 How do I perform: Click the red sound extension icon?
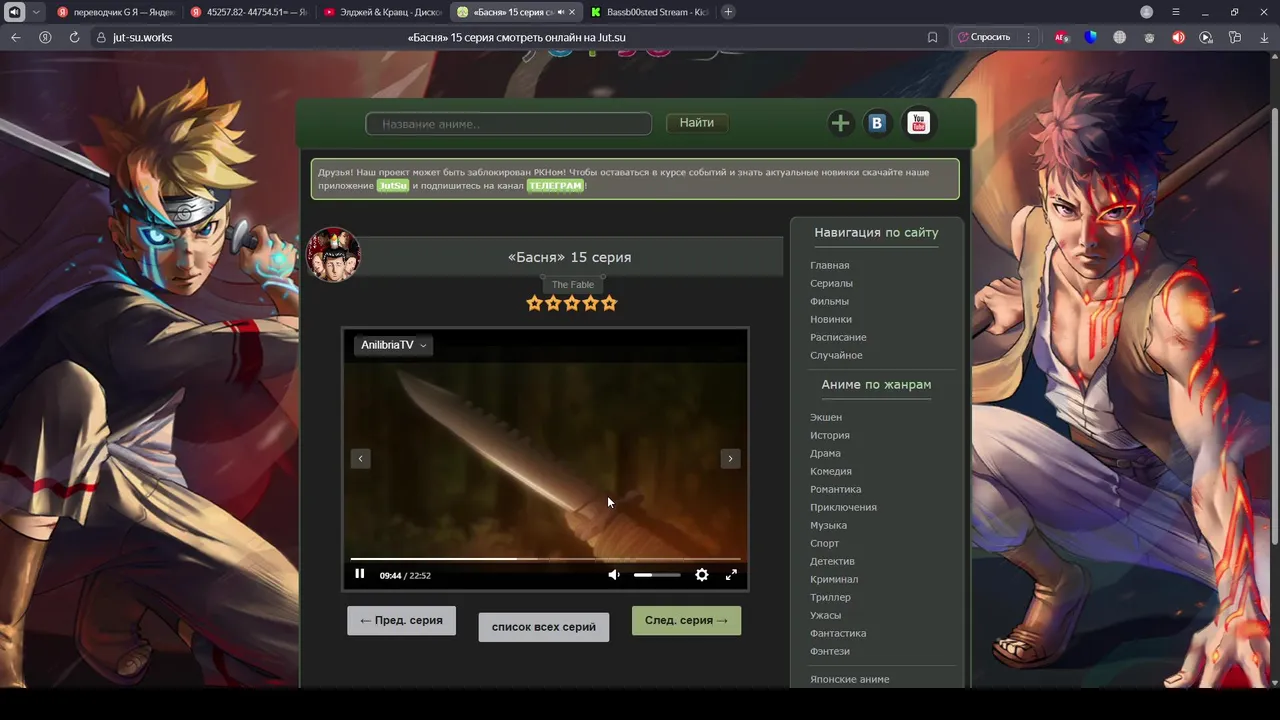coord(1178,37)
